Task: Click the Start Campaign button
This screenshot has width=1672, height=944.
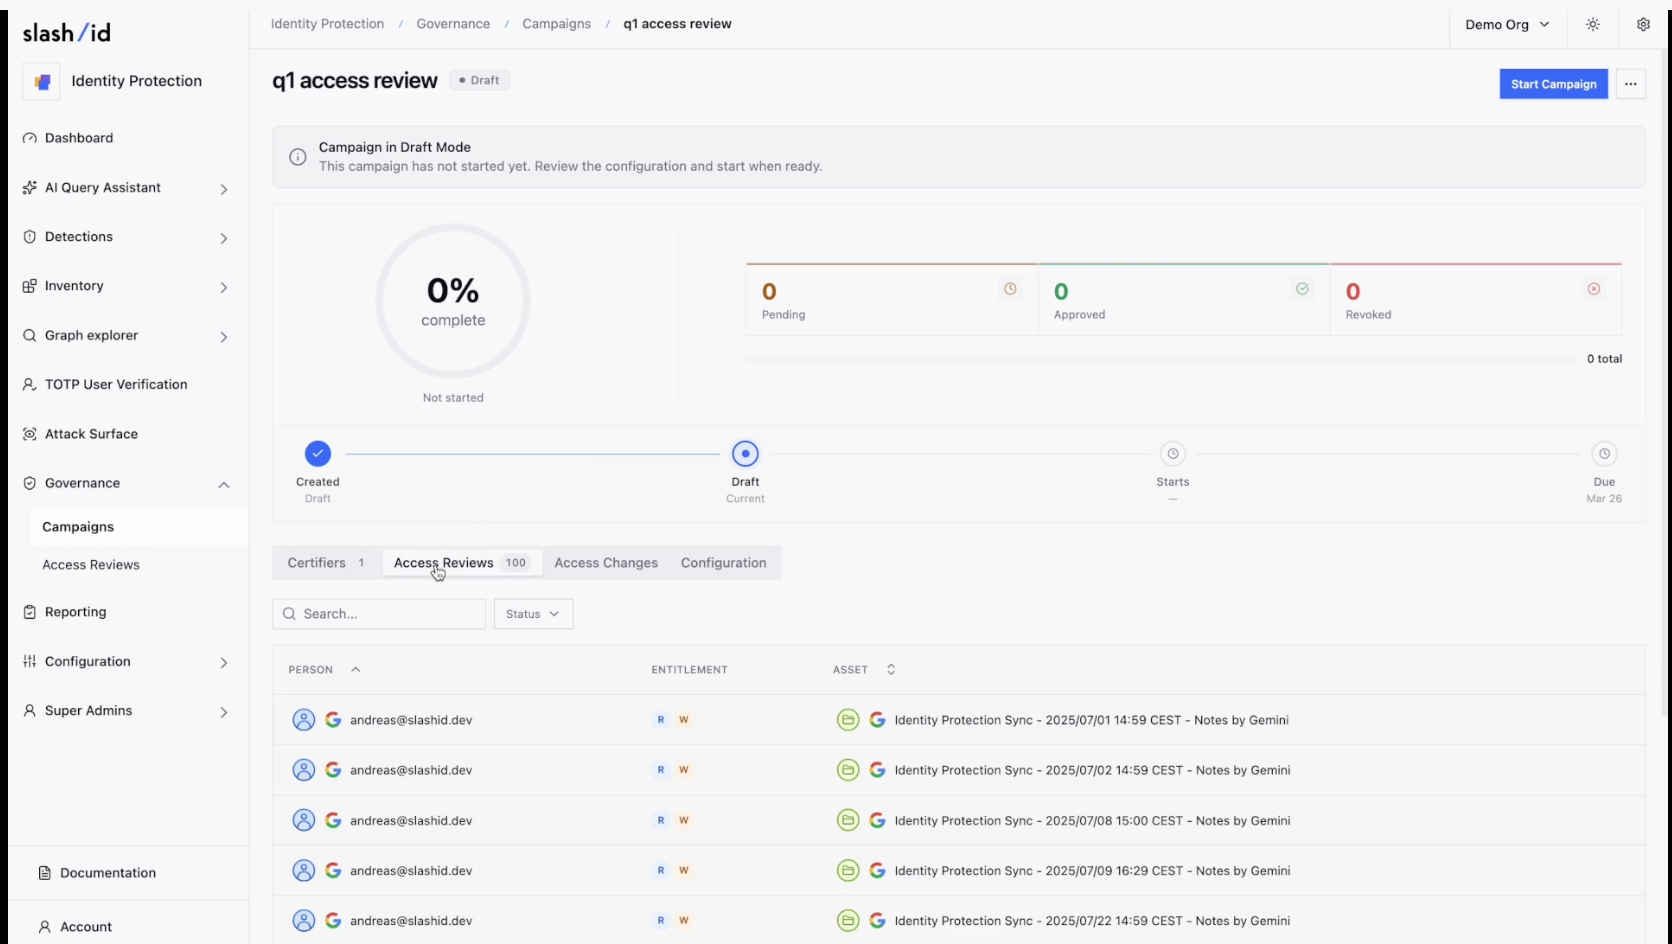Action: point(1552,84)
